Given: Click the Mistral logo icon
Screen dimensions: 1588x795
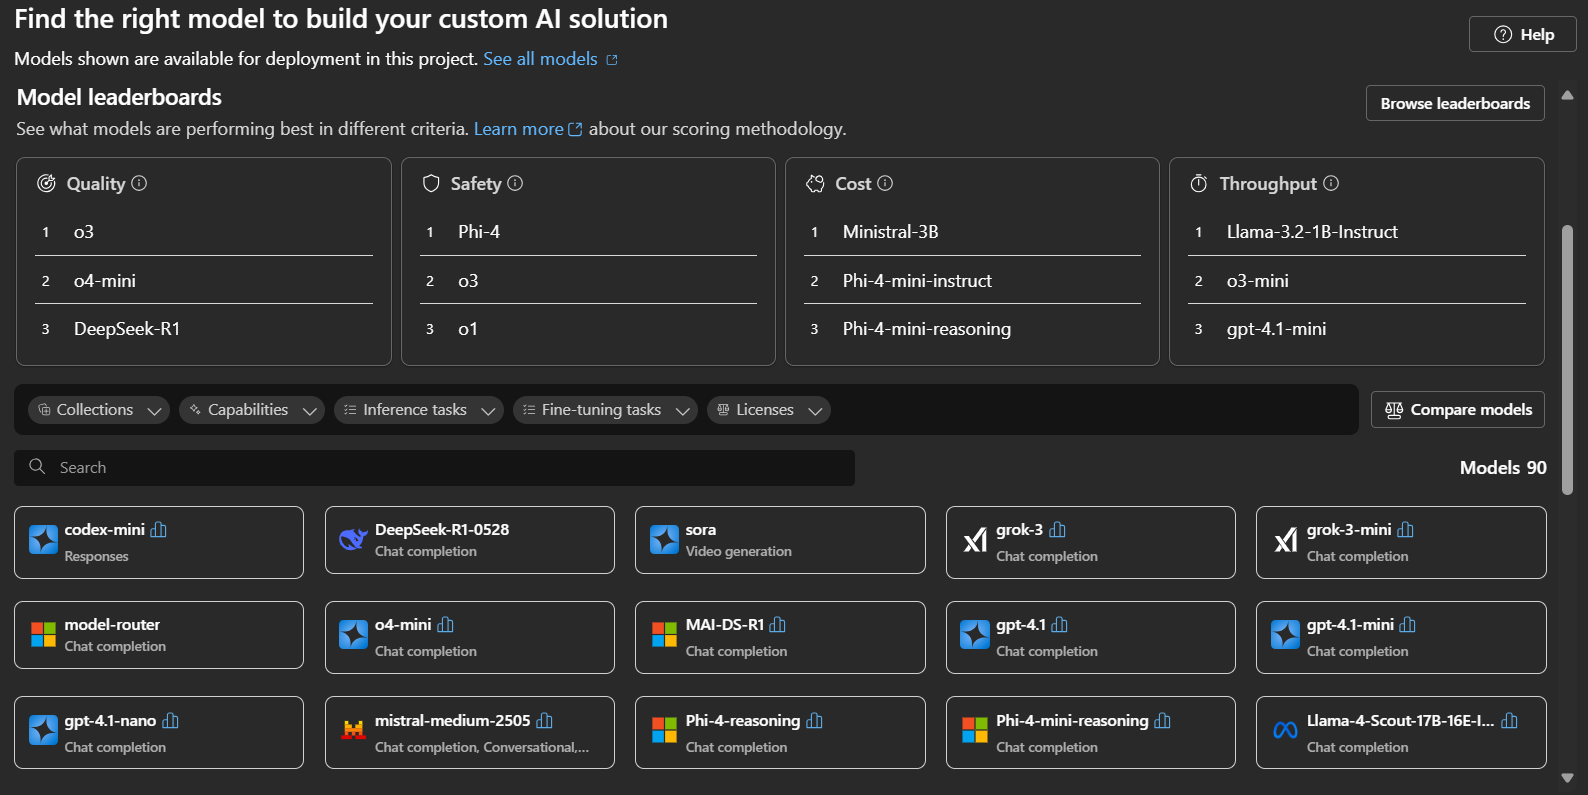Looking at the screenshot, I should [x=353, y=730].
